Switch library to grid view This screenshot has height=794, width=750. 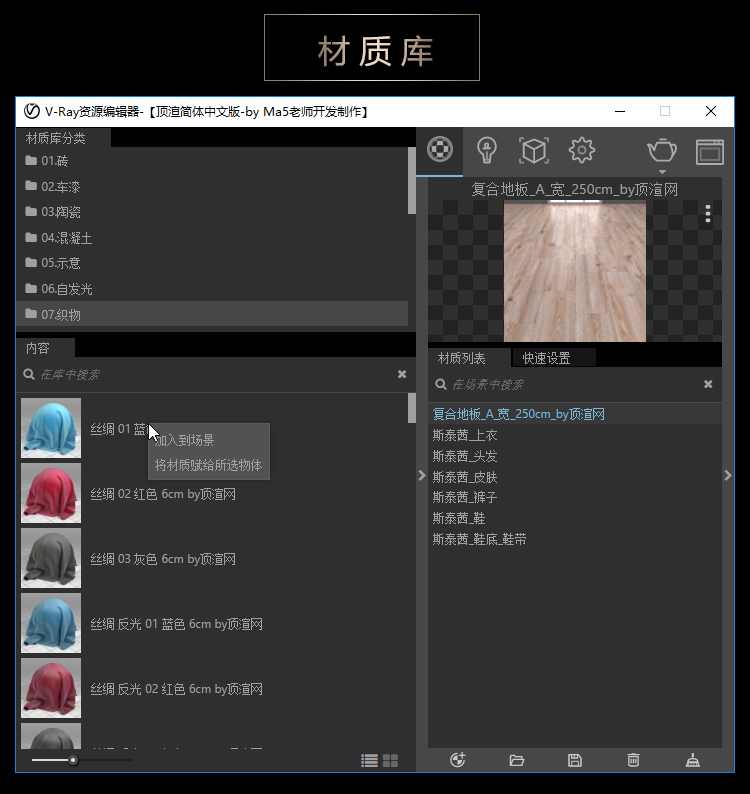coord(390,761)
